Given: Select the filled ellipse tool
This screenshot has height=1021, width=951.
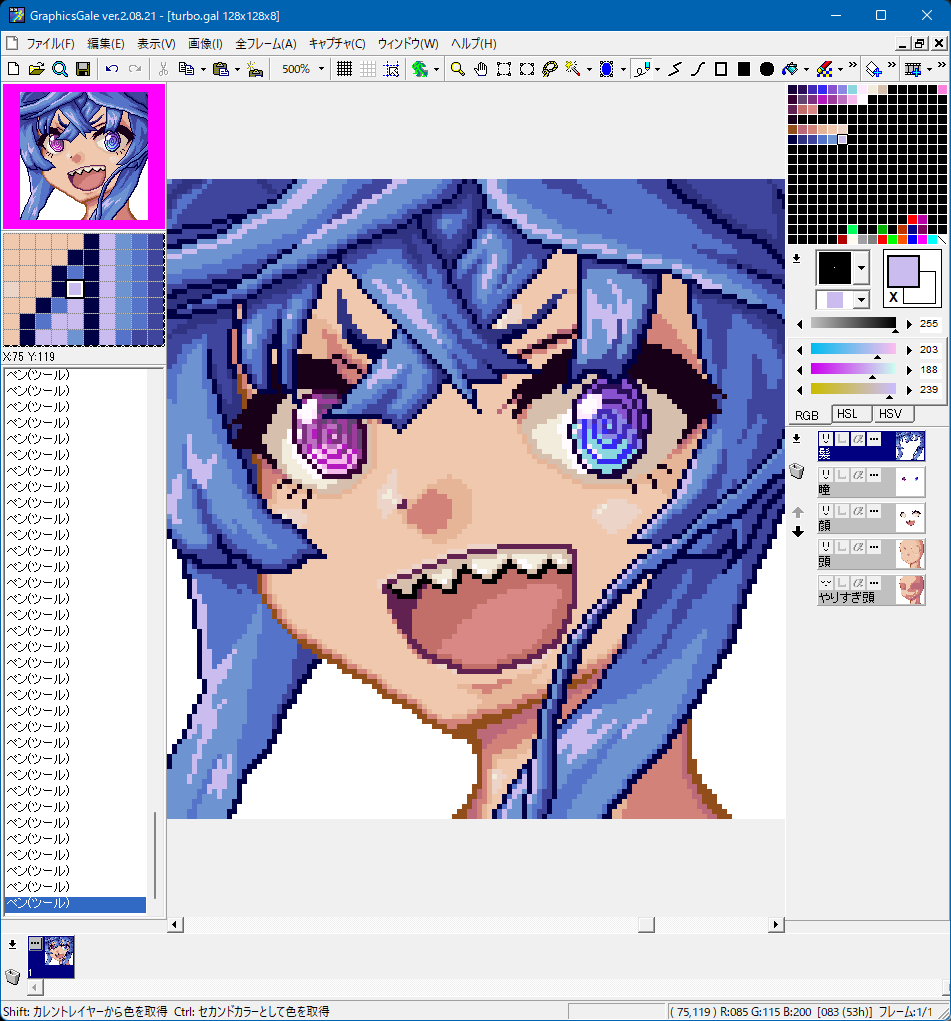Looking at the screenshot, I should (767, 69).
